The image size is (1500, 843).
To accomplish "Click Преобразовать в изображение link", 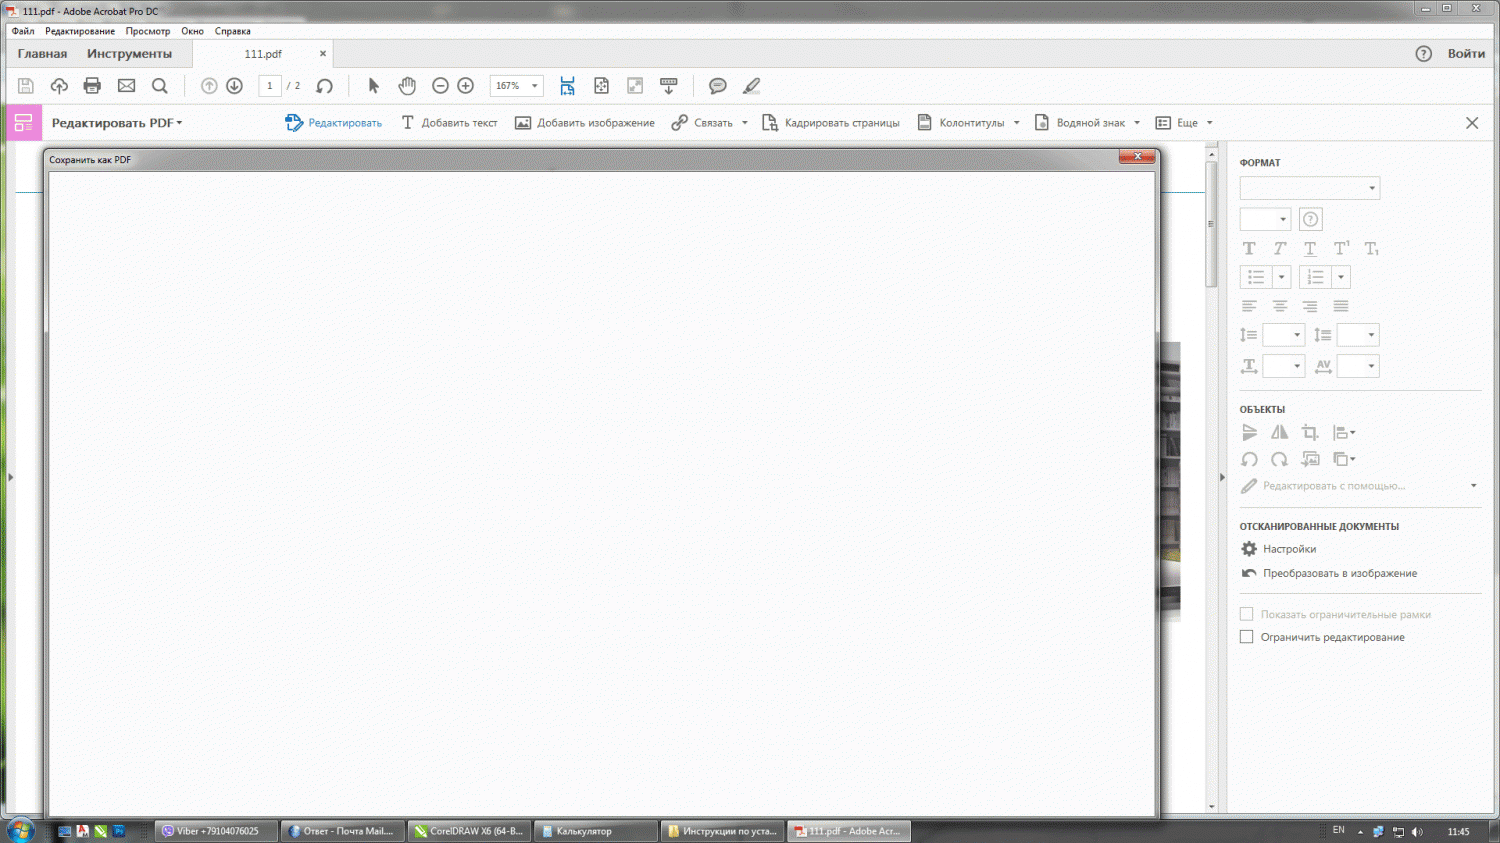I will coord(1340,573).
